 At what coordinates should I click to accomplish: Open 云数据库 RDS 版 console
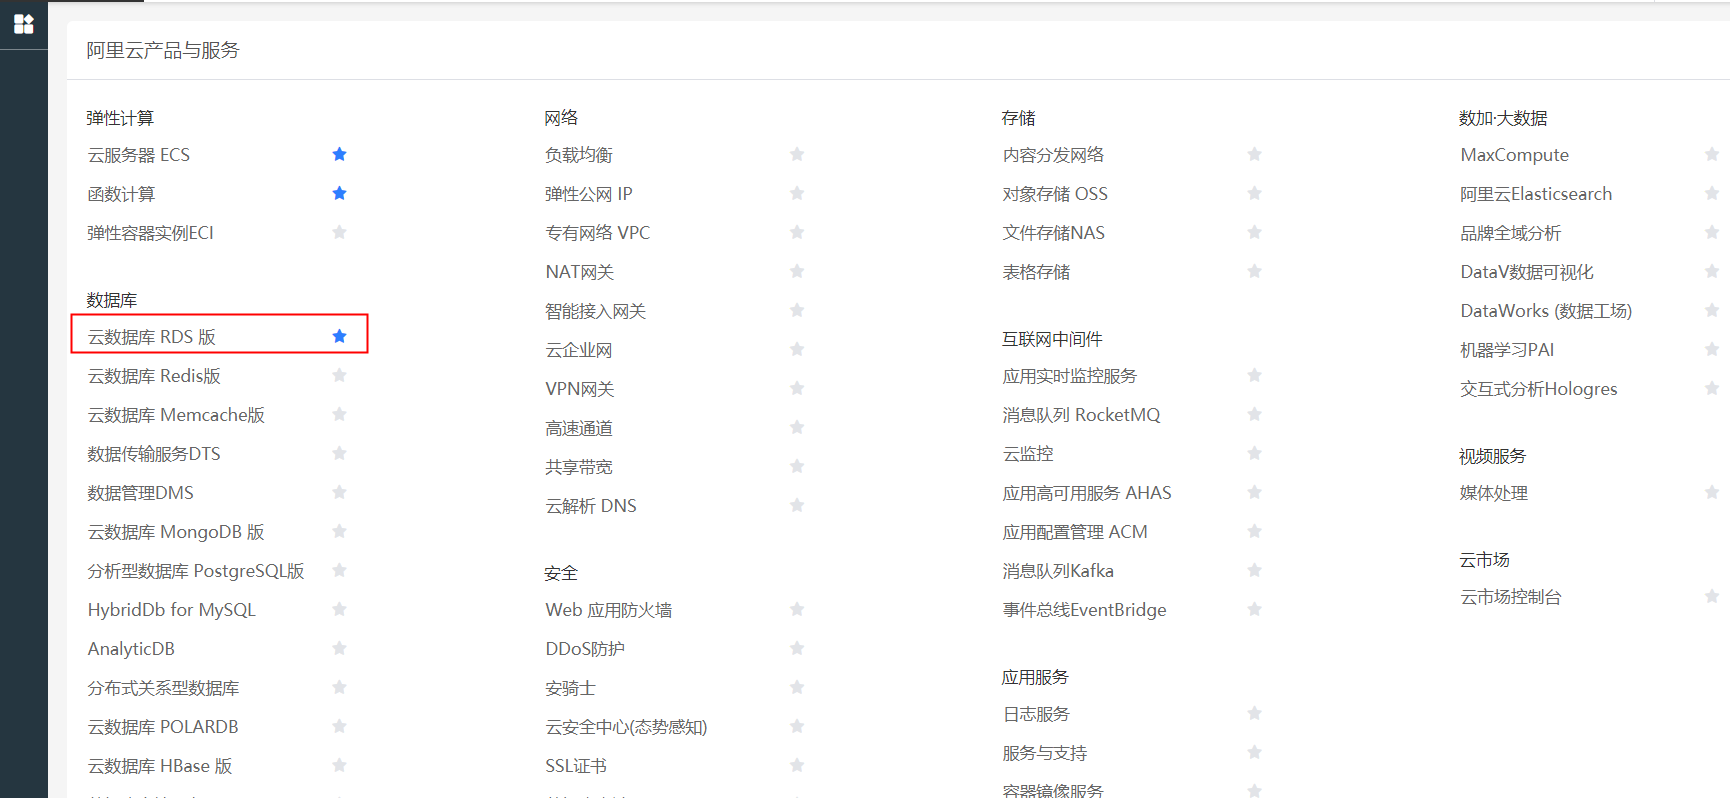pos(152,337)
